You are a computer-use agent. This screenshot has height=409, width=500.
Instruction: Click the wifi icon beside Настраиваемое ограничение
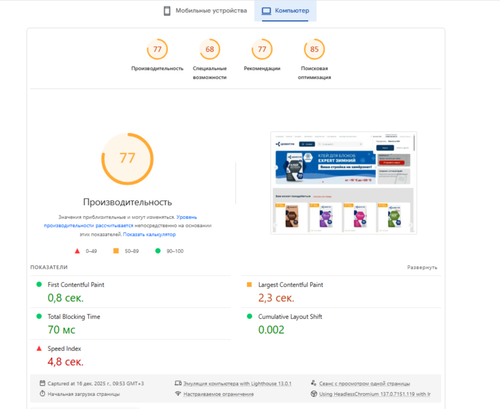point(178,394)
